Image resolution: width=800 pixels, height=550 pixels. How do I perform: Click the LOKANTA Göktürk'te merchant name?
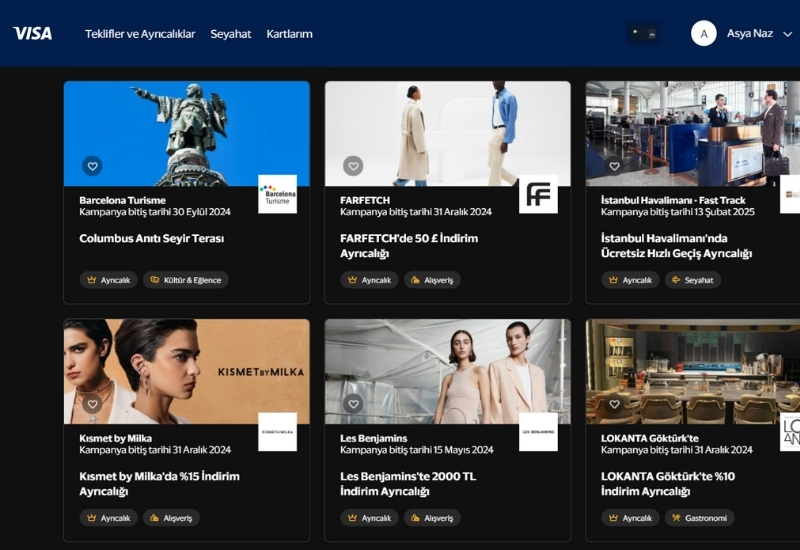pyautogui.click(x=649, y=438)
